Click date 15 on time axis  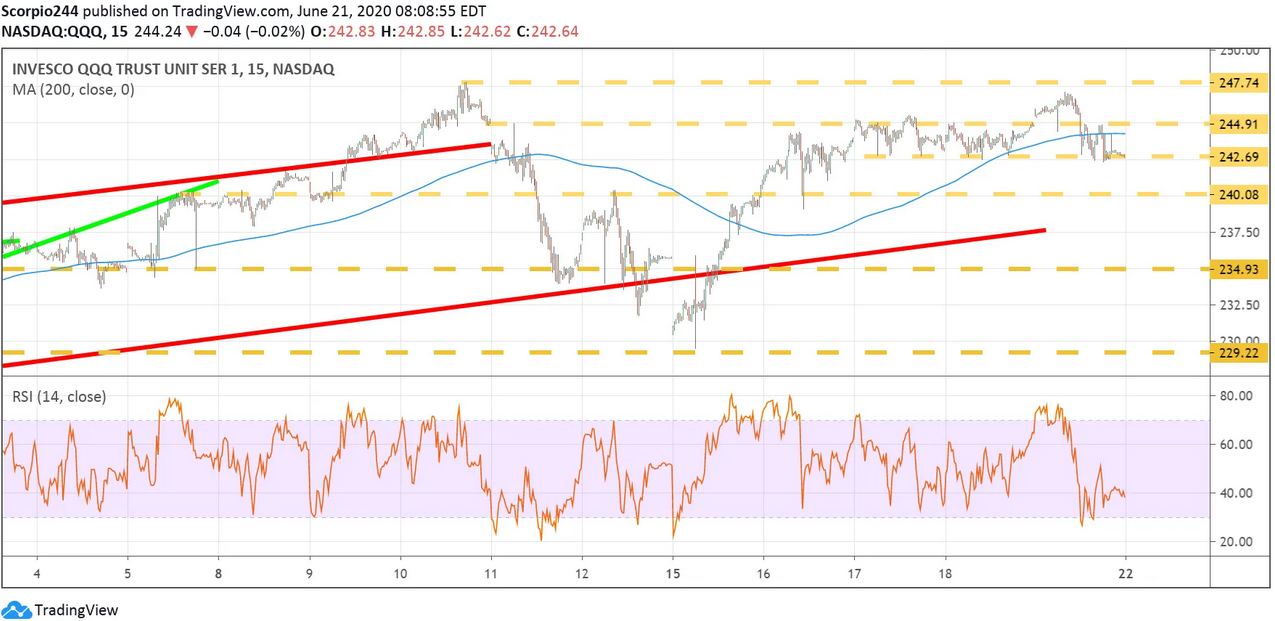click(x=673, y=572)
